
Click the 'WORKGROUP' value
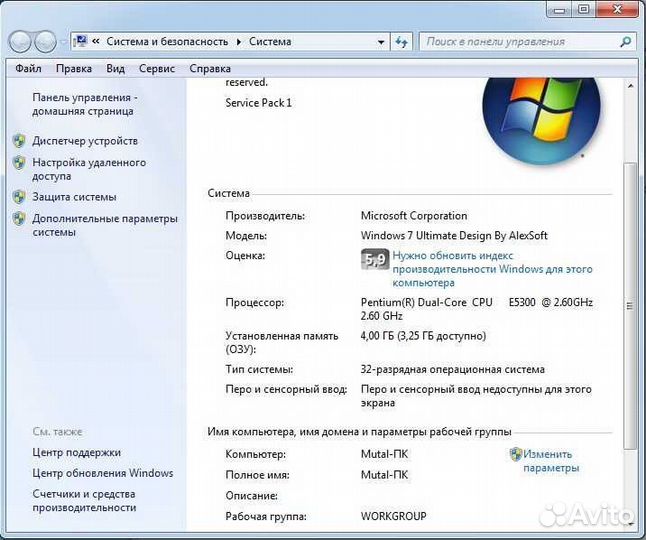pos(393,516)
